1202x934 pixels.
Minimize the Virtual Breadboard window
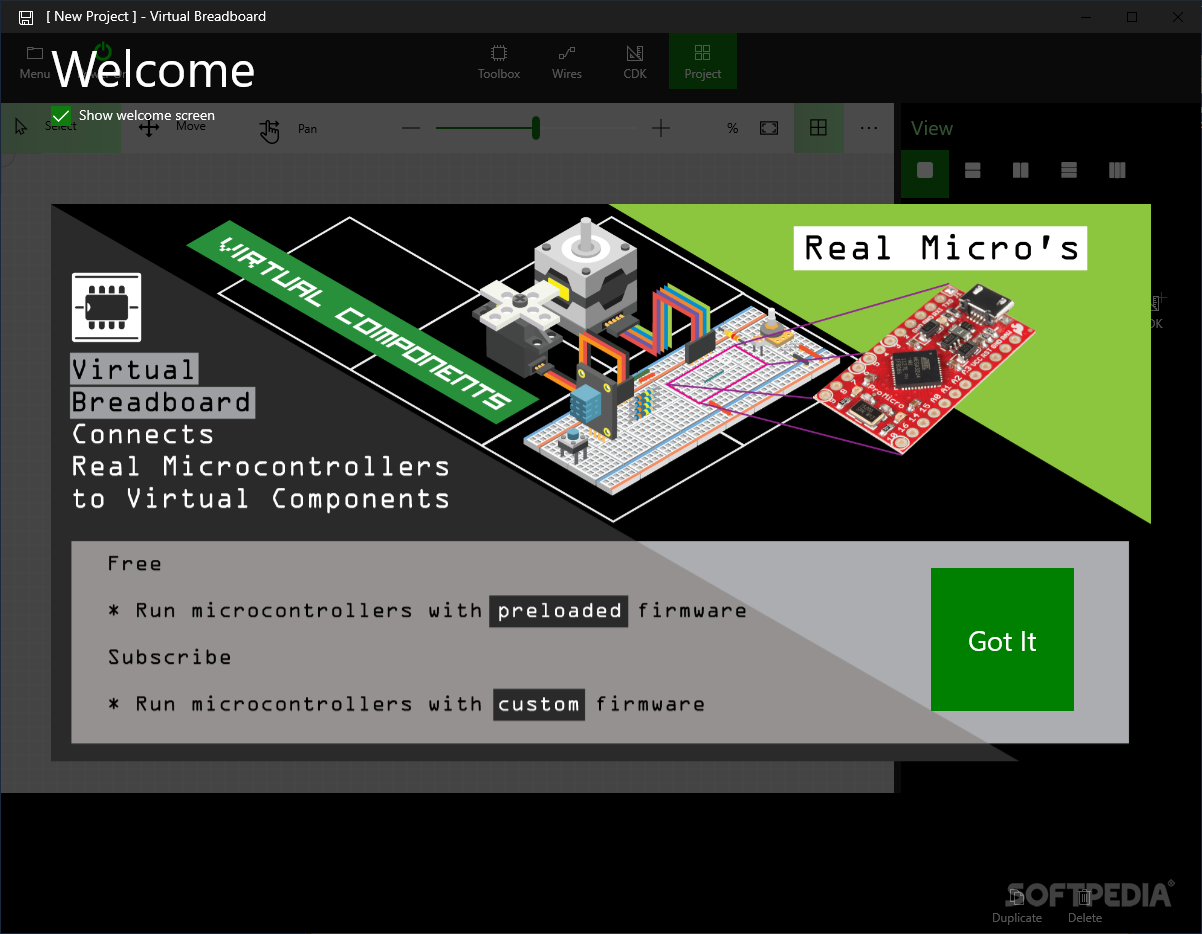tap(1087, 17)
